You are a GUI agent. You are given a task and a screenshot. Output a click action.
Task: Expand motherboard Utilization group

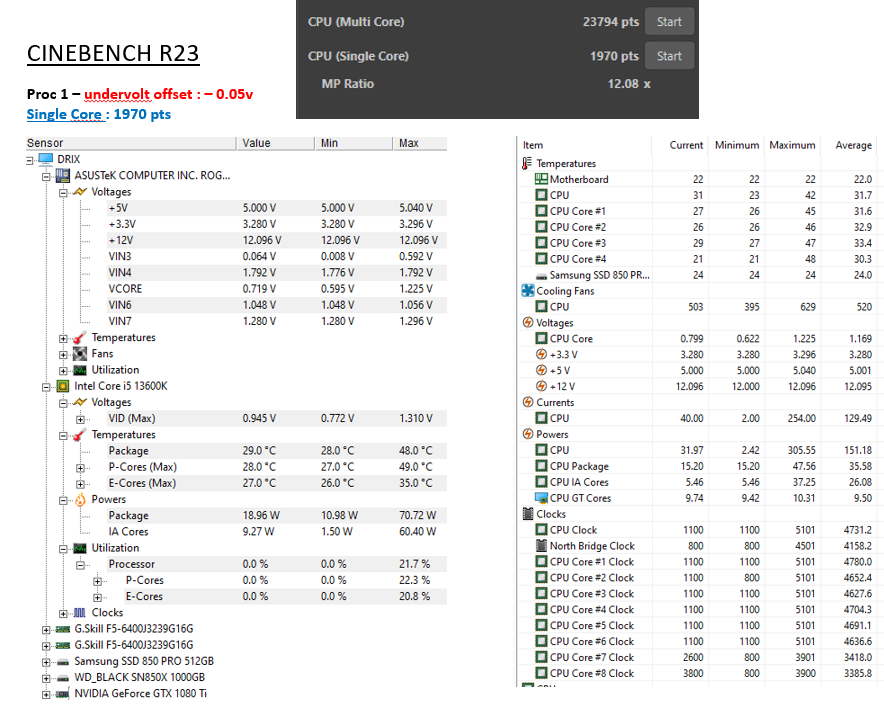click(63, 371)
